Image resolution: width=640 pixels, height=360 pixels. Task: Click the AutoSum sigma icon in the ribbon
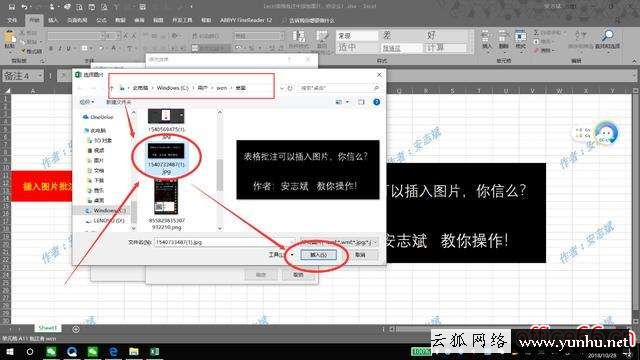point(536,32)
